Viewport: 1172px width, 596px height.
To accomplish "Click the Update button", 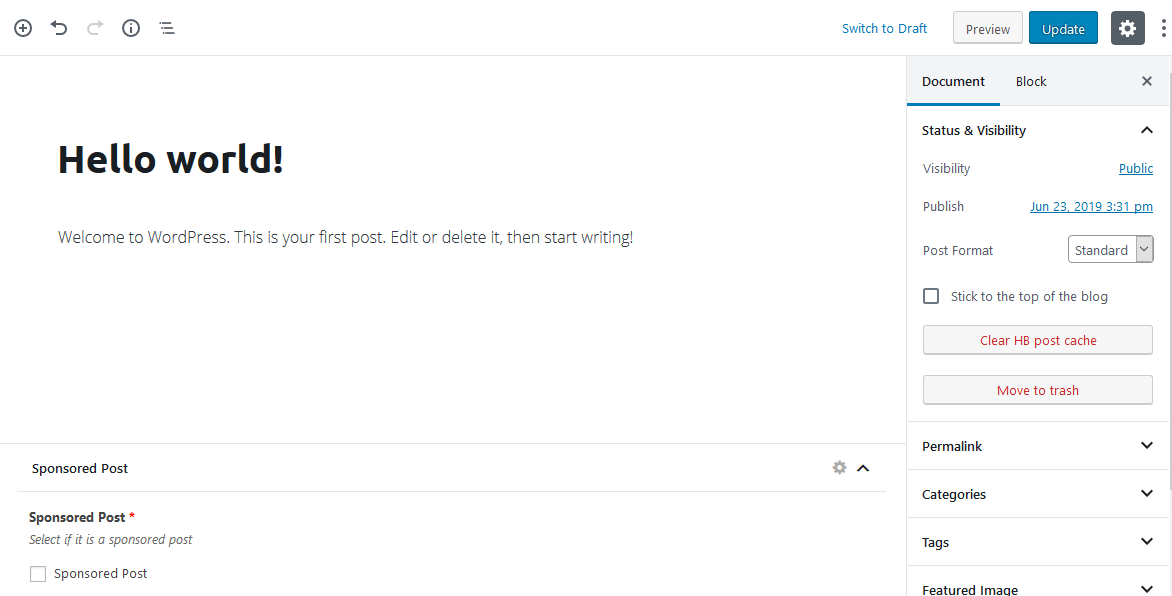I will coord(1063,28).
